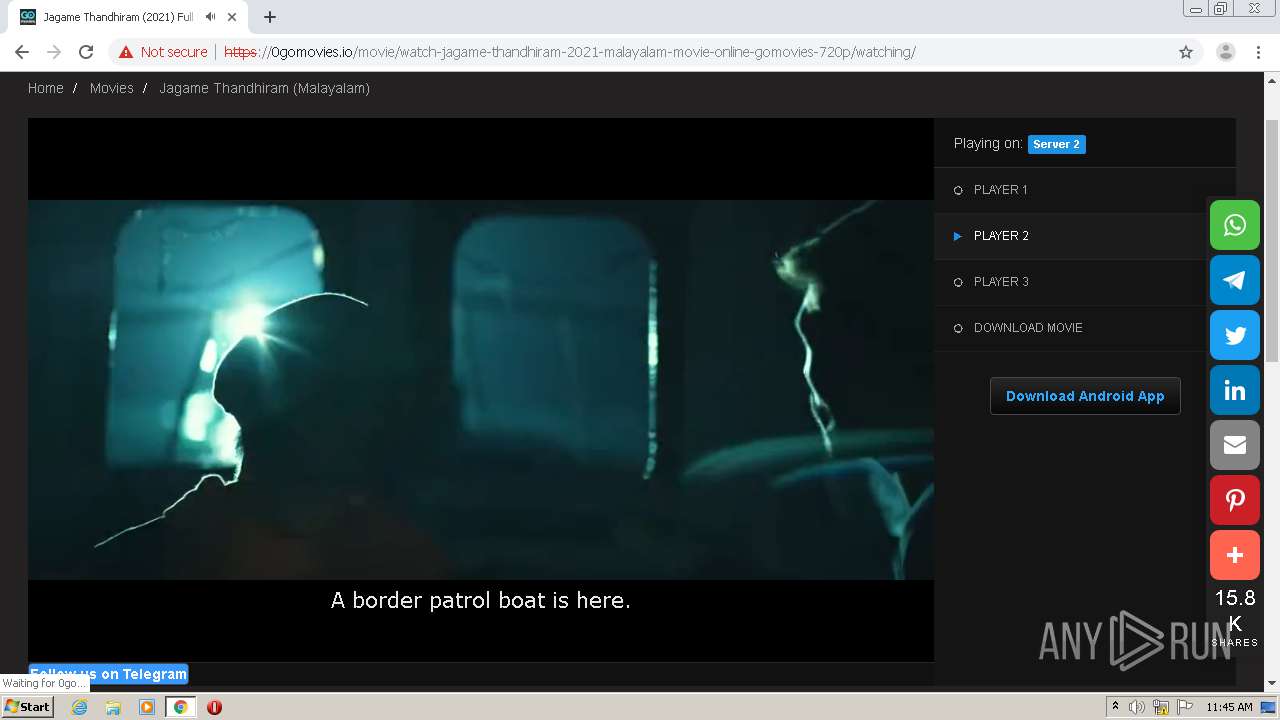Open a new browser tab
This screenshot has width=1280, height=720.
coord(270,17)
